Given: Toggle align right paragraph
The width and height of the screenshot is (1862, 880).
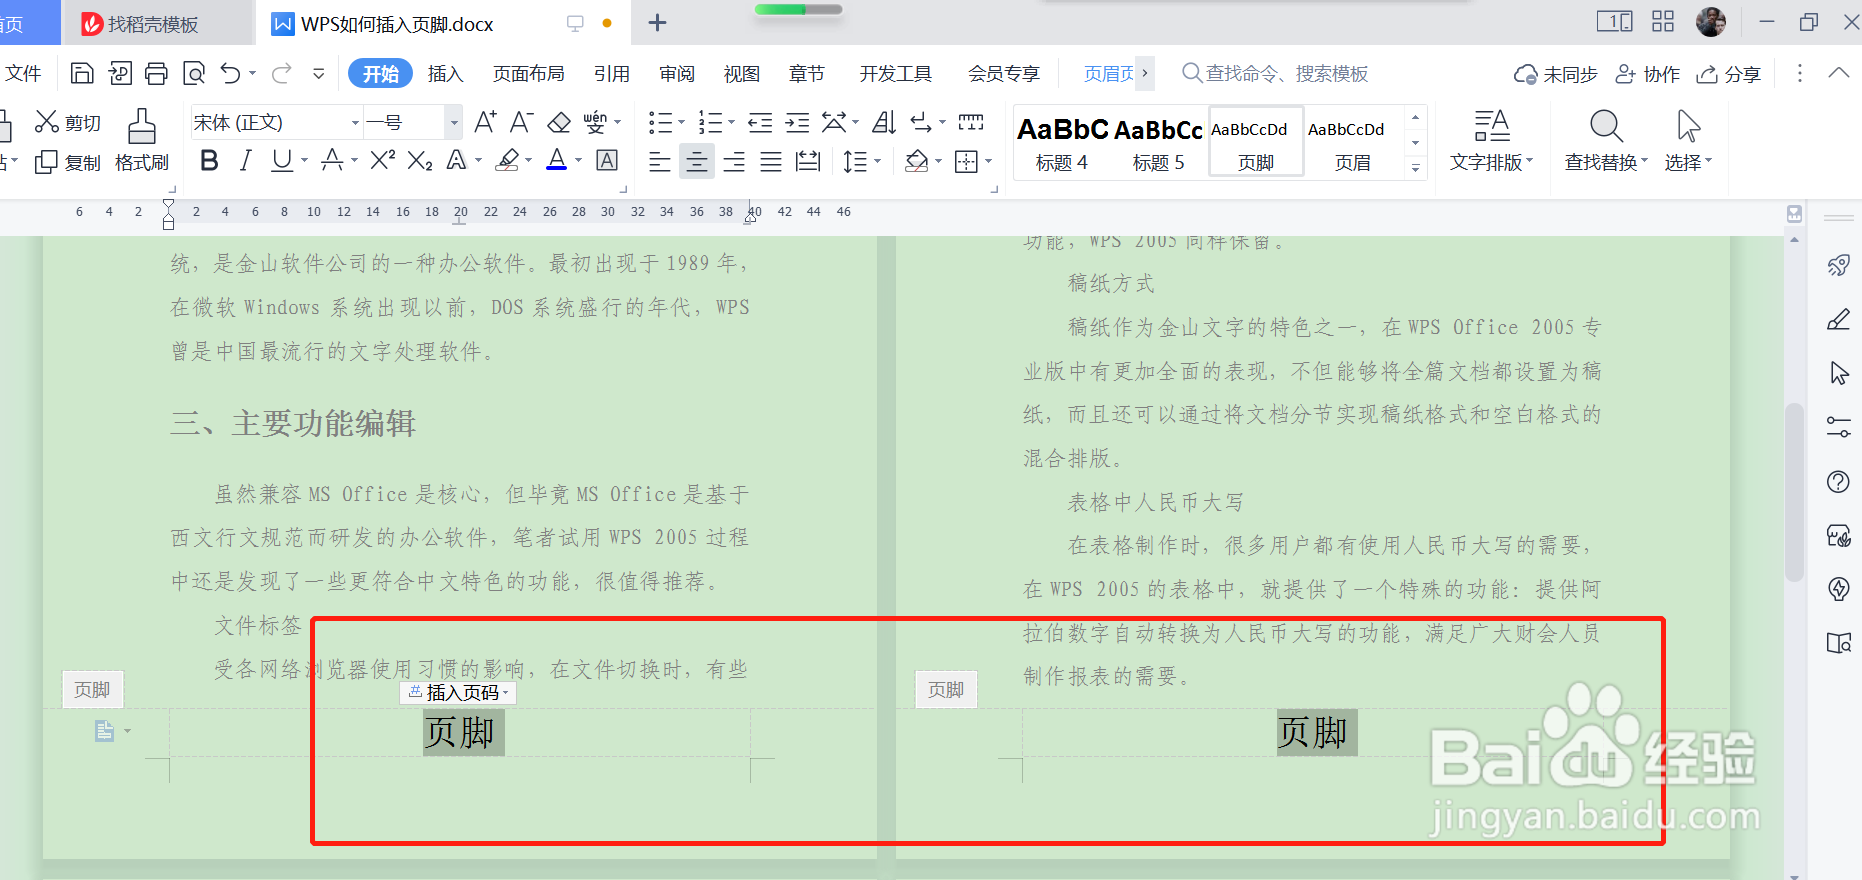Looking at the screenshot, I should click(734, 162).
